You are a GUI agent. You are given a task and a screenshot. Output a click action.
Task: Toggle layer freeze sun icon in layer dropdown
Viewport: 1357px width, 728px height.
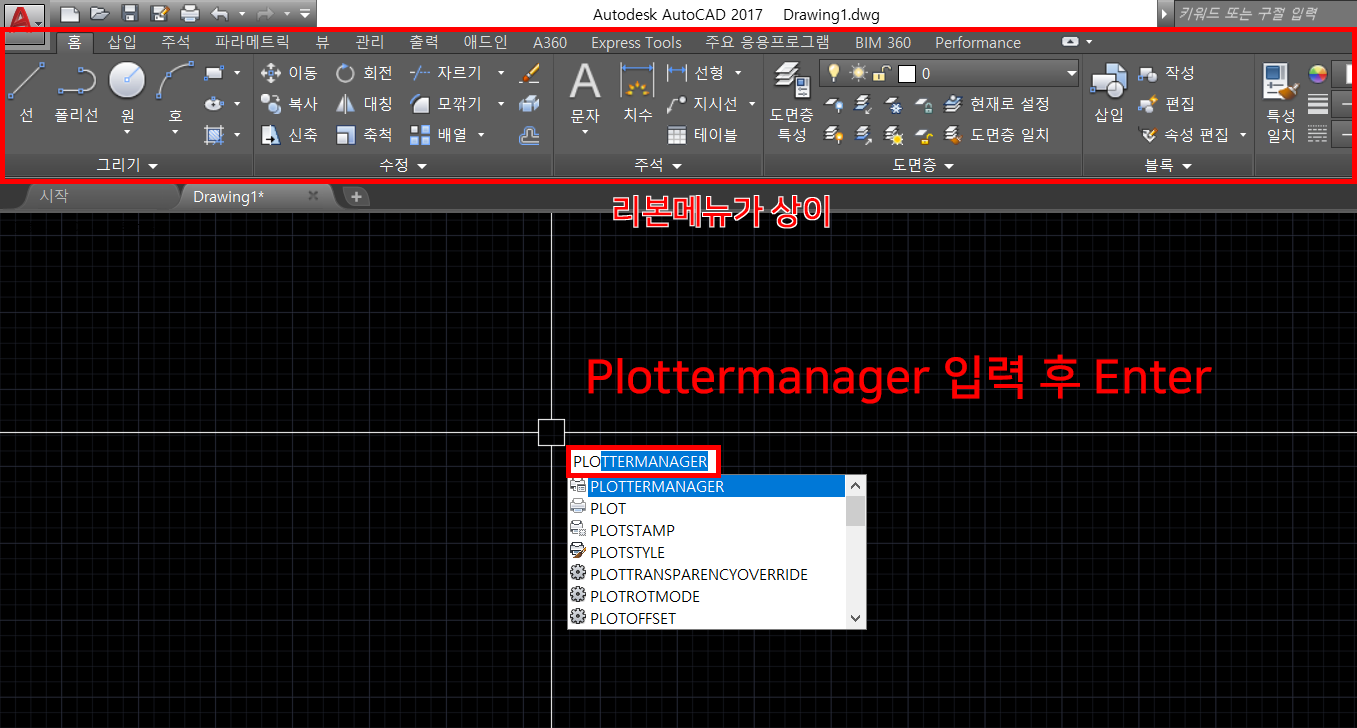[857, 73]
